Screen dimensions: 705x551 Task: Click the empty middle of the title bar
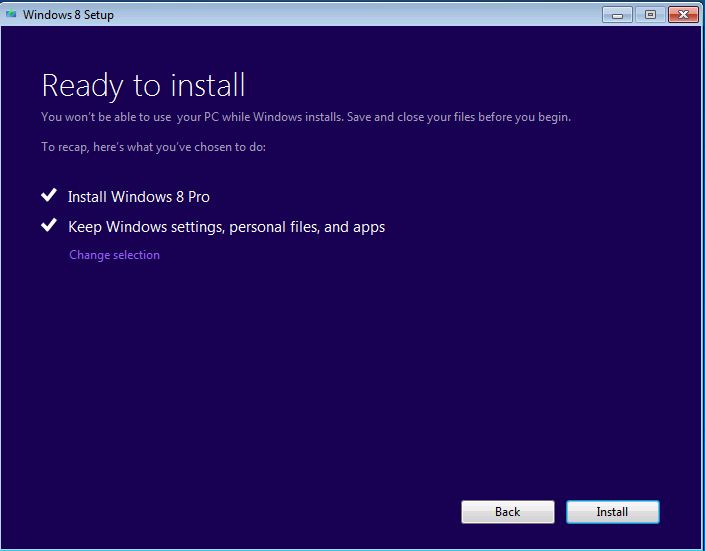pyautogui.click(x=350, y=14)
